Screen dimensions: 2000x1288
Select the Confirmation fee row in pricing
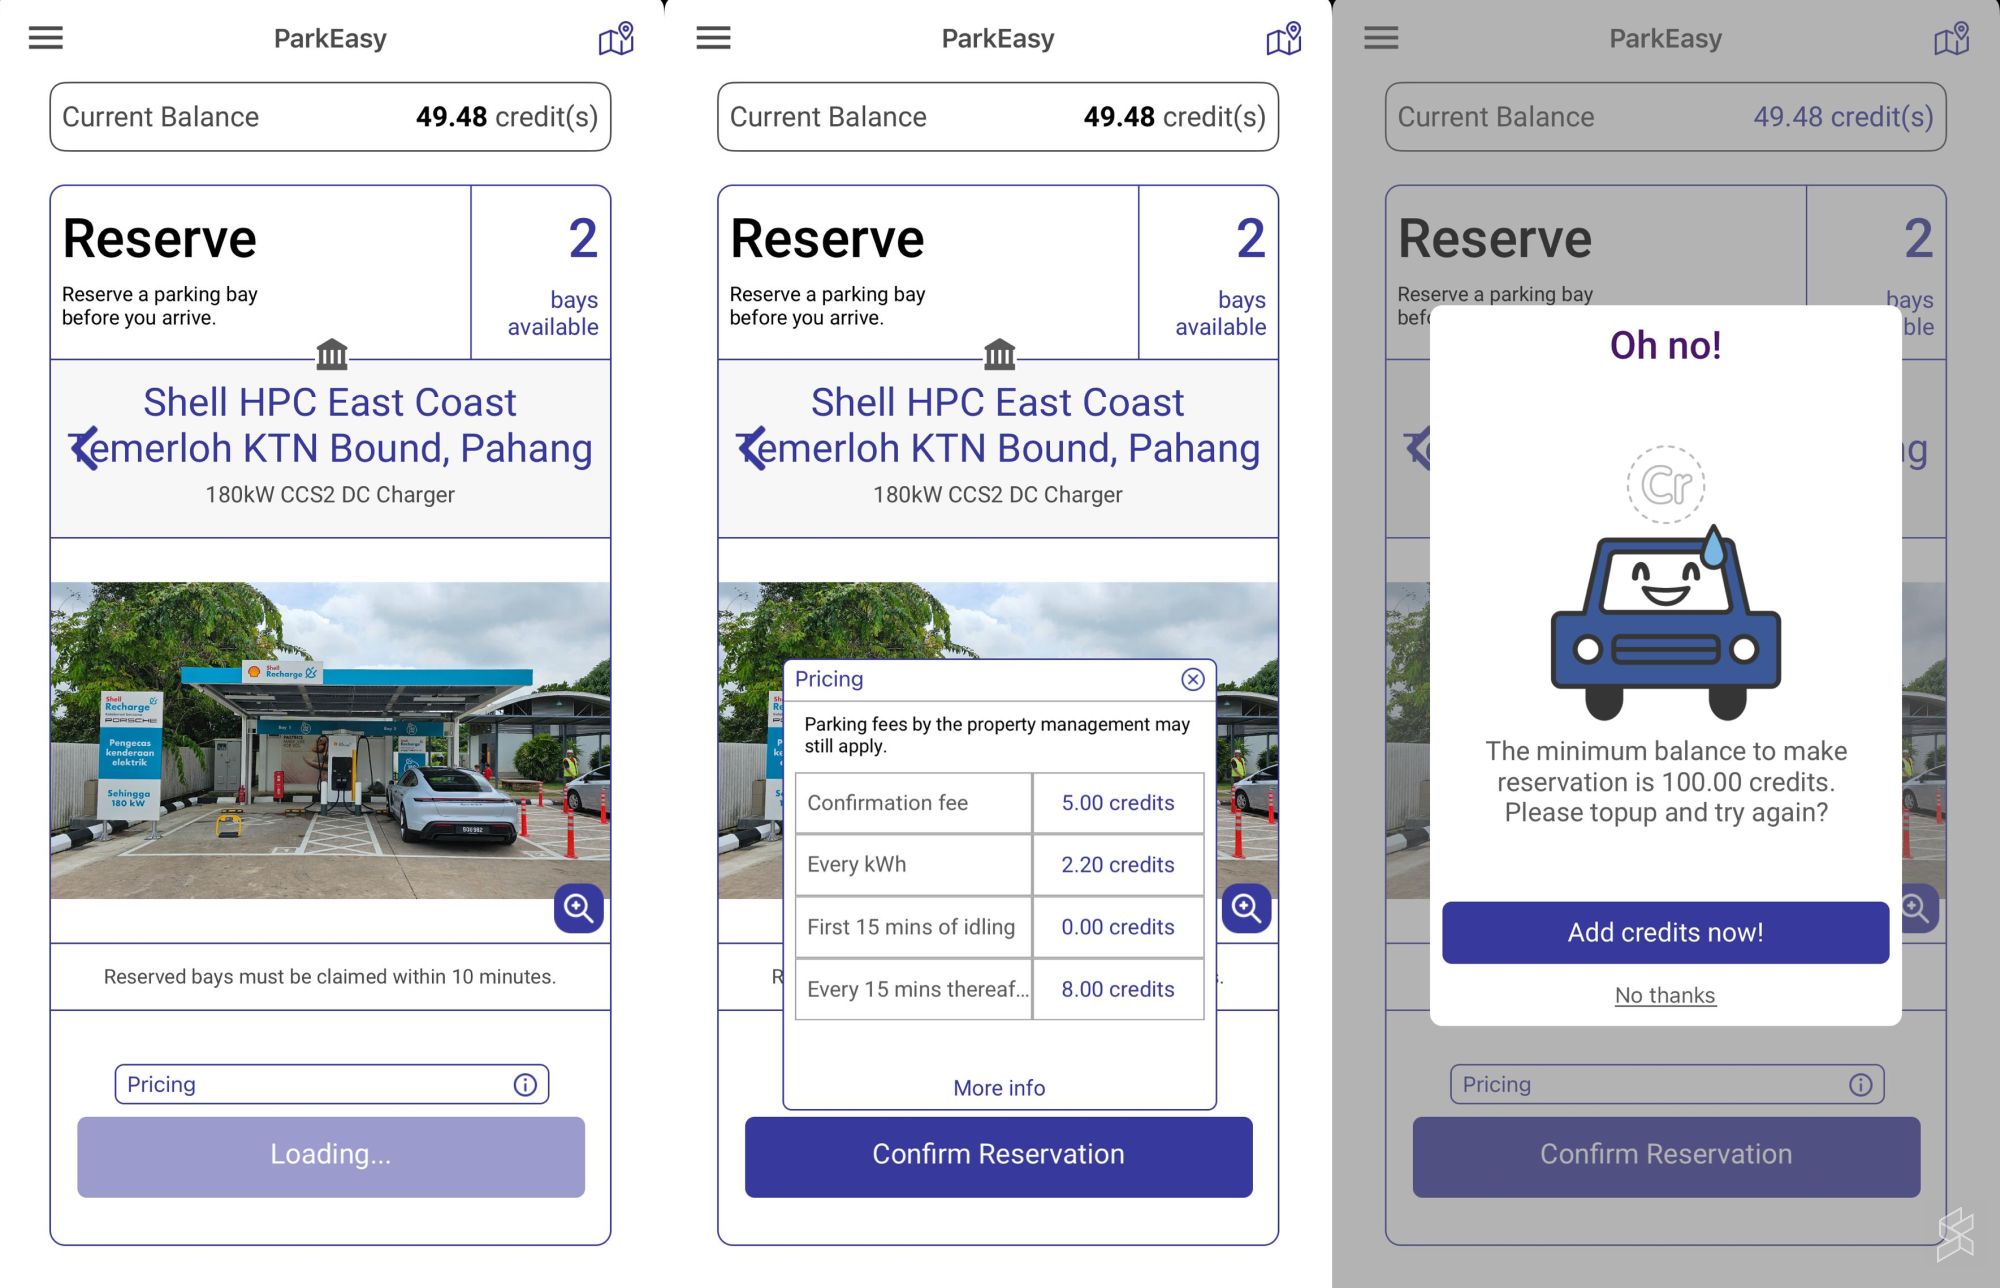pos(999,803)
